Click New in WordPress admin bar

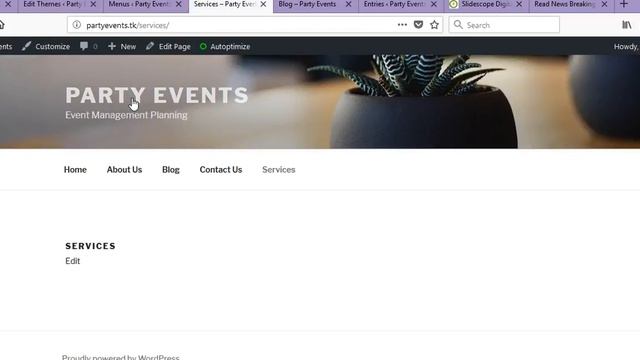coord(128,47)
